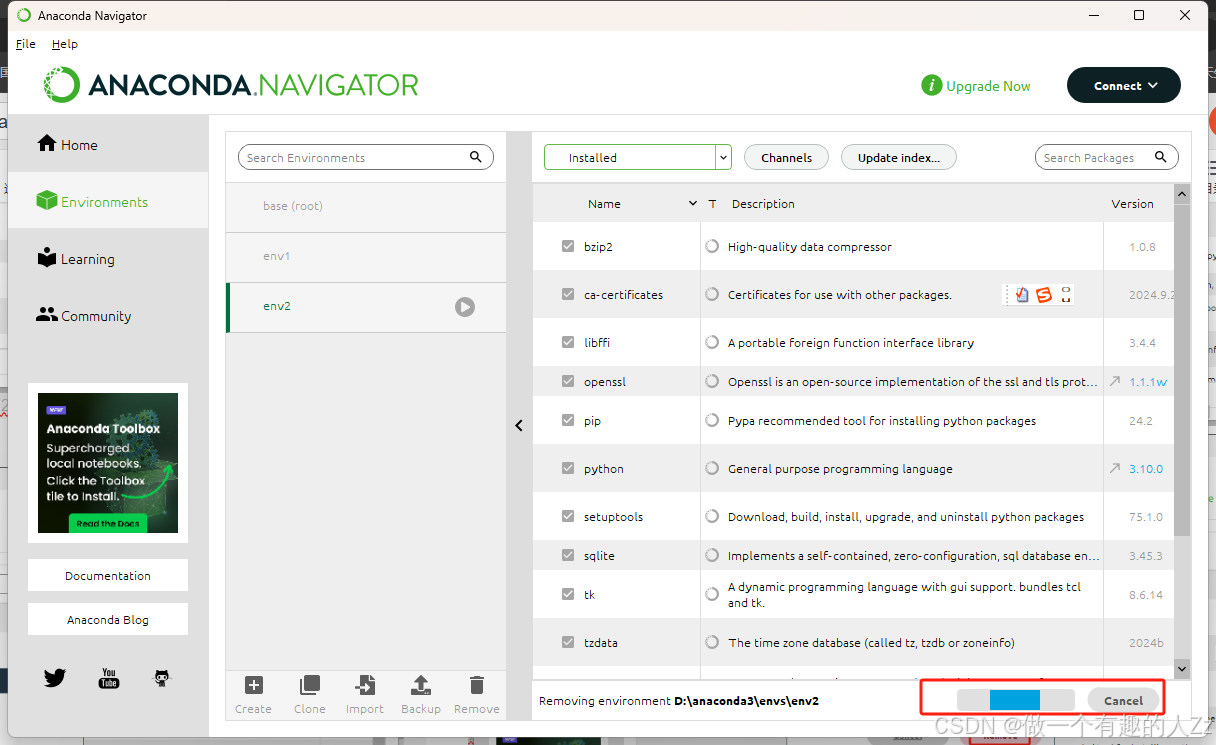
Task: Toggle the sqlite package checkbox
Action: [568, 555]
